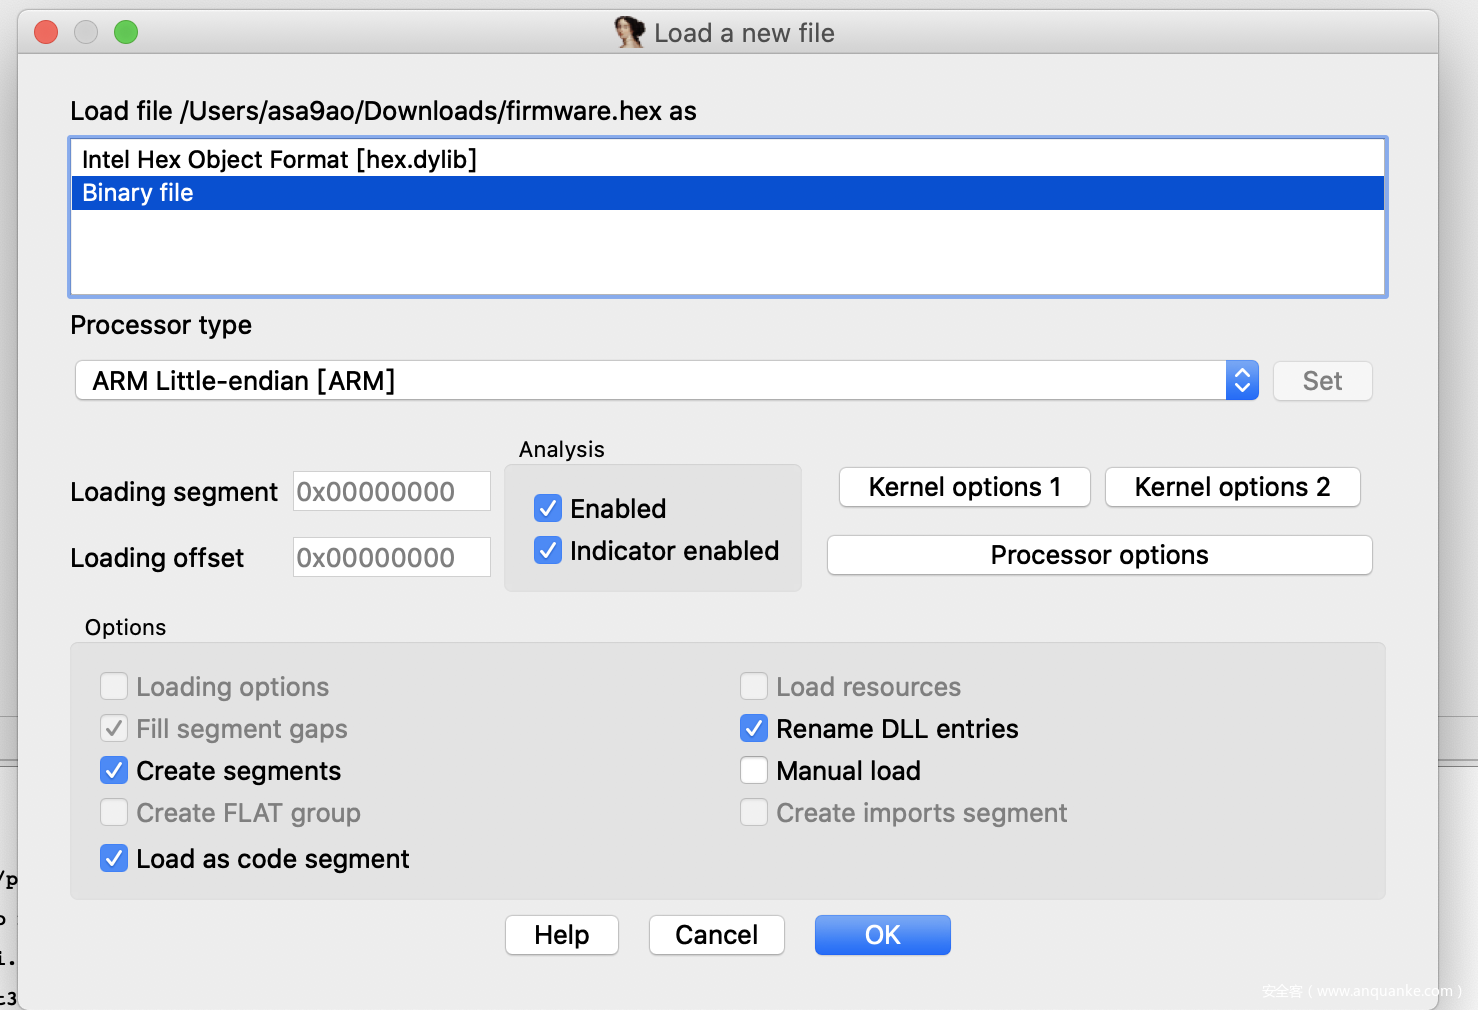This screenshot has width=1478, height=1010.
Task: Open the Processor options dialog
Action: click(x=1099, y=555)
